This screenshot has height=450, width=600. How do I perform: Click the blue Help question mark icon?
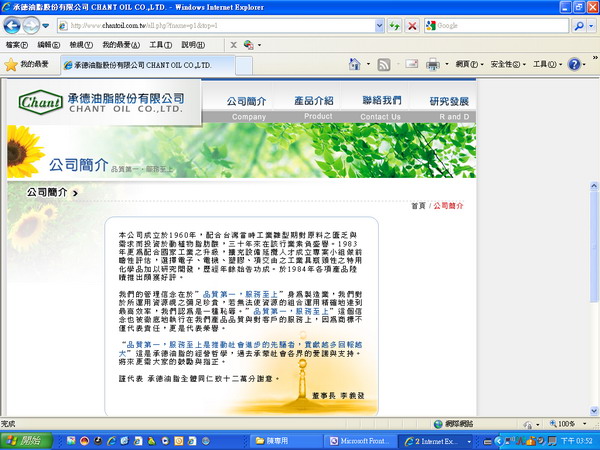(574, 64)
